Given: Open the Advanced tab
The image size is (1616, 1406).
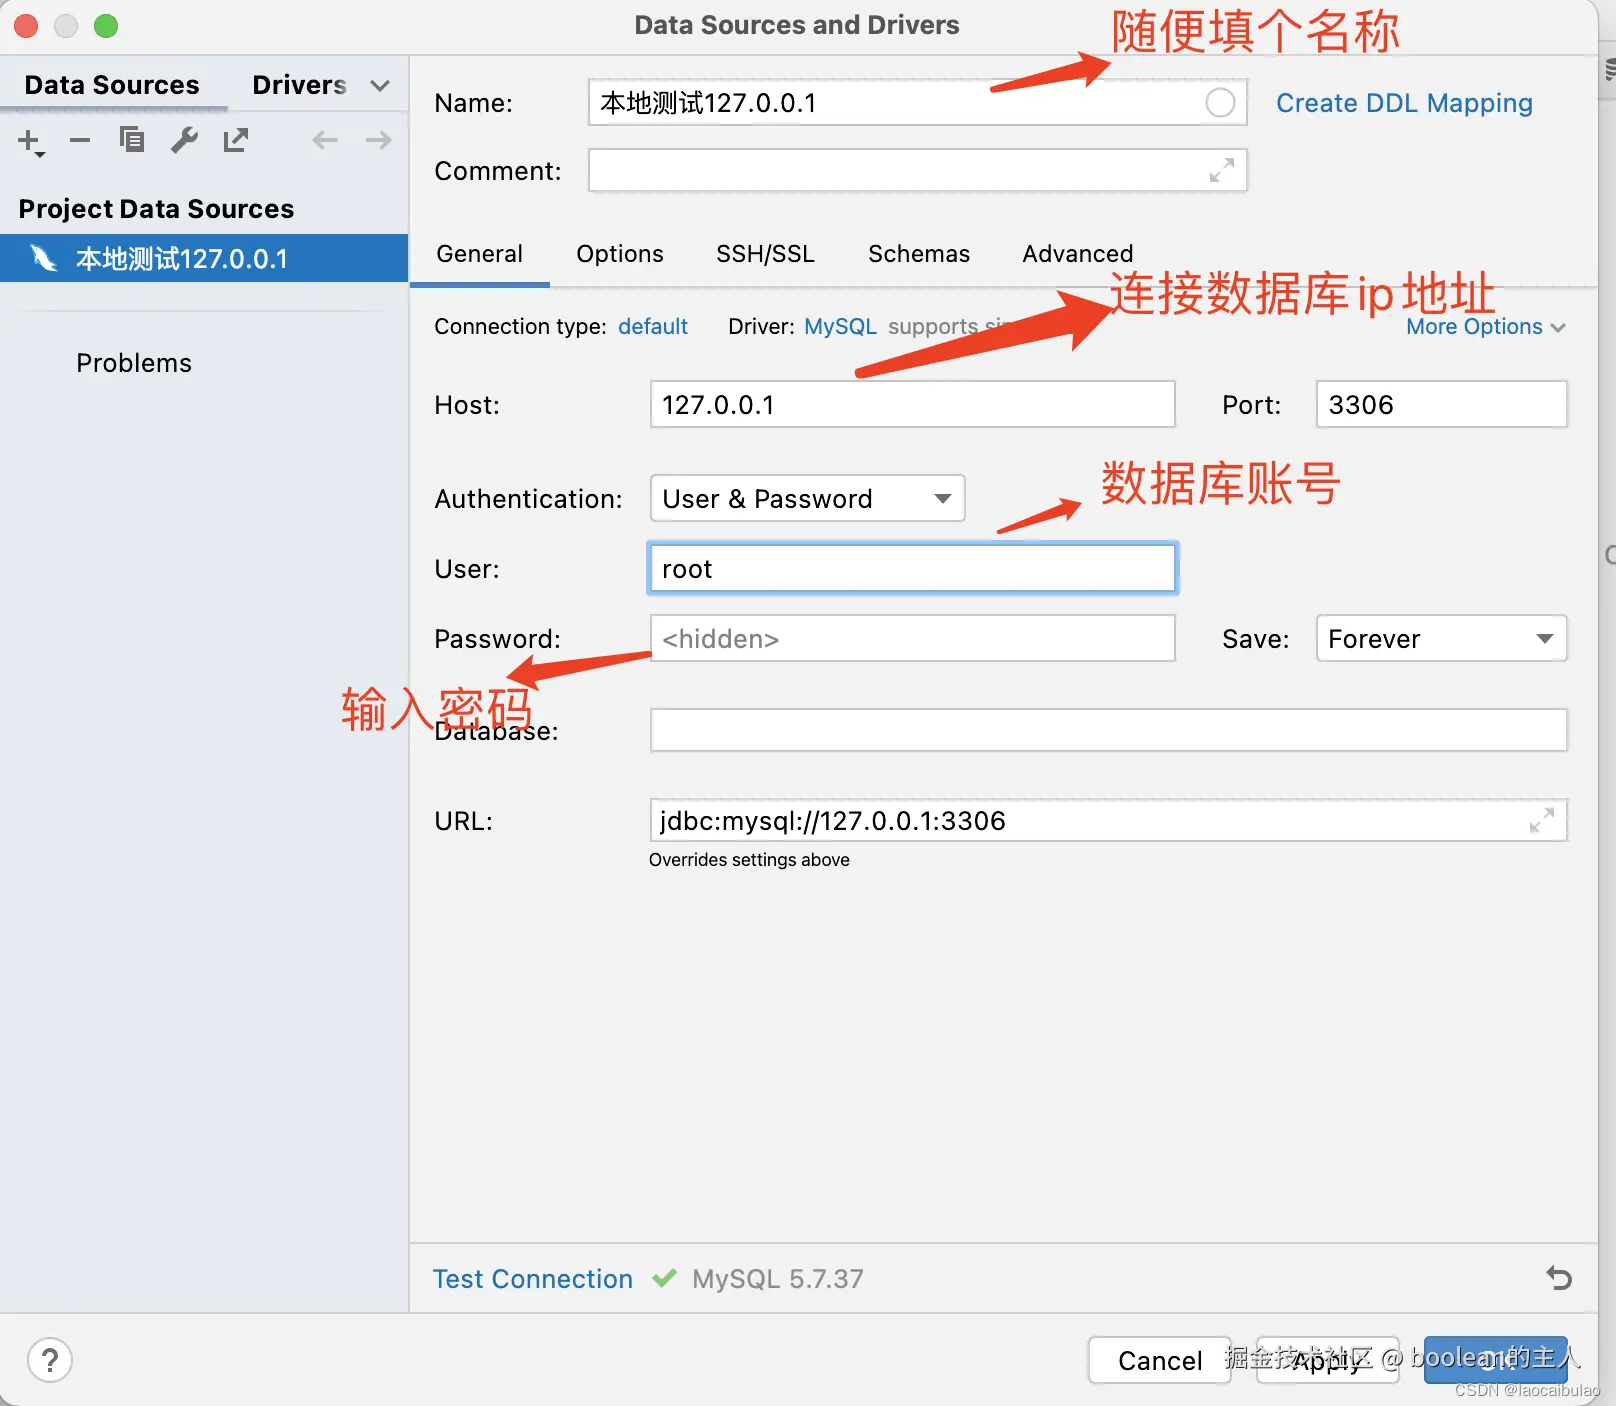Looking at the screenshot, I should click(x=1078, y=254).
